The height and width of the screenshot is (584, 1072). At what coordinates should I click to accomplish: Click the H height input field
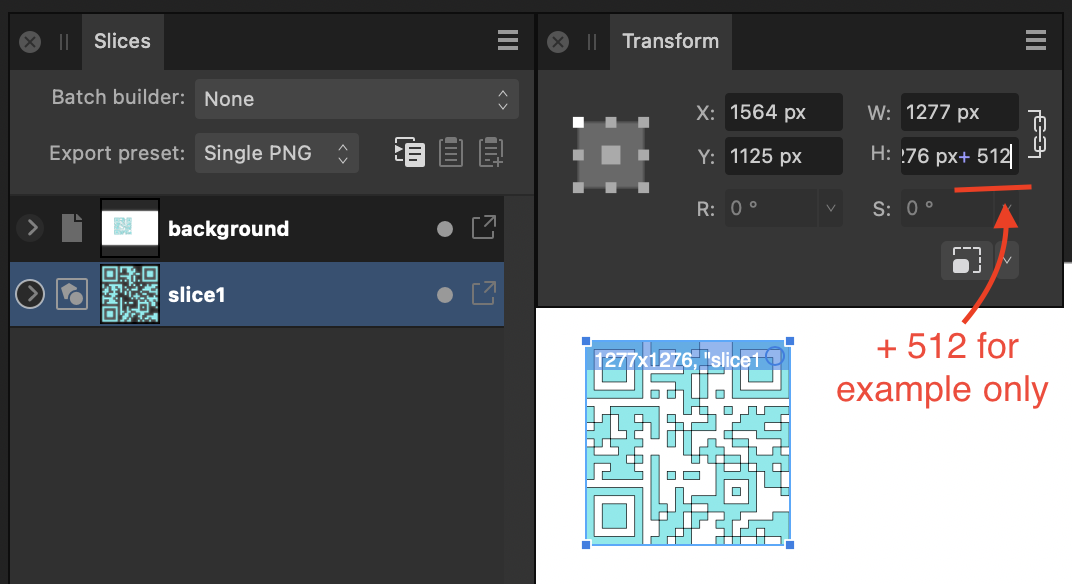click(959, 156)
